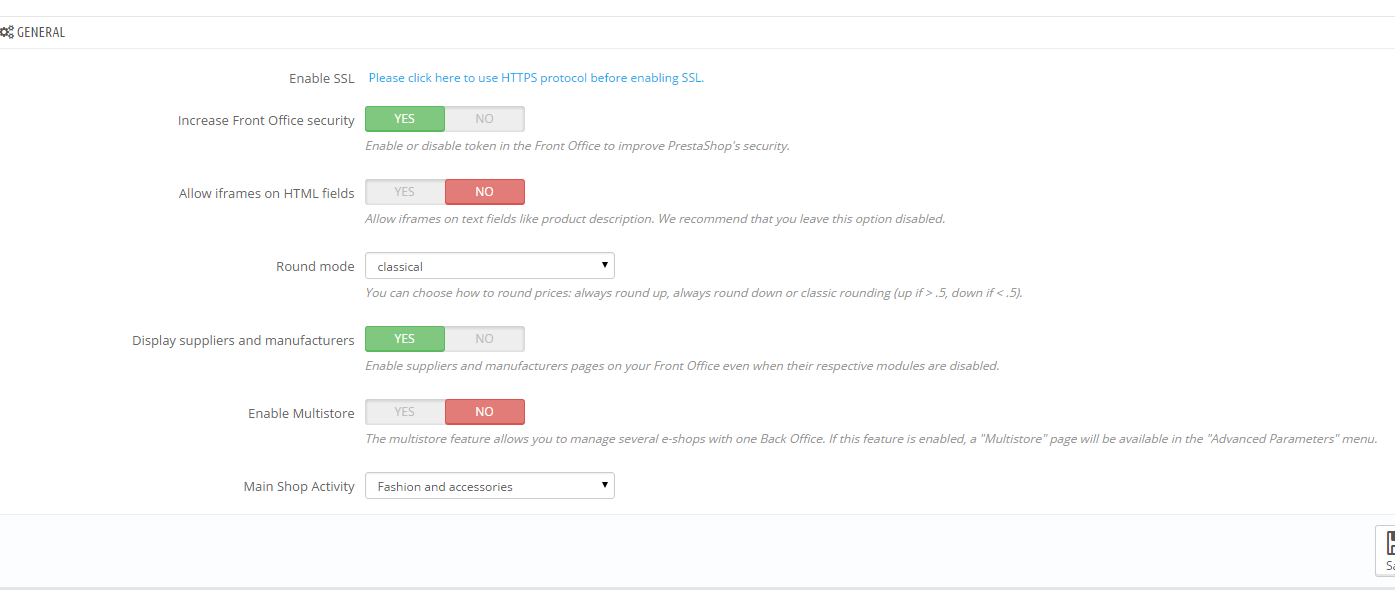Click the General section gears icon
This screenshot has height=602, width=1395.
6,32
